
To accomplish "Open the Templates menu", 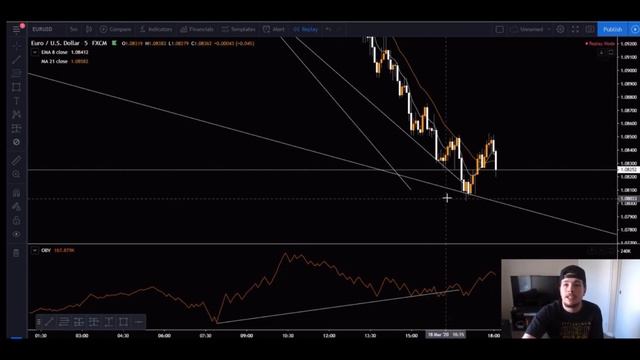I will (x=238, y=29).
